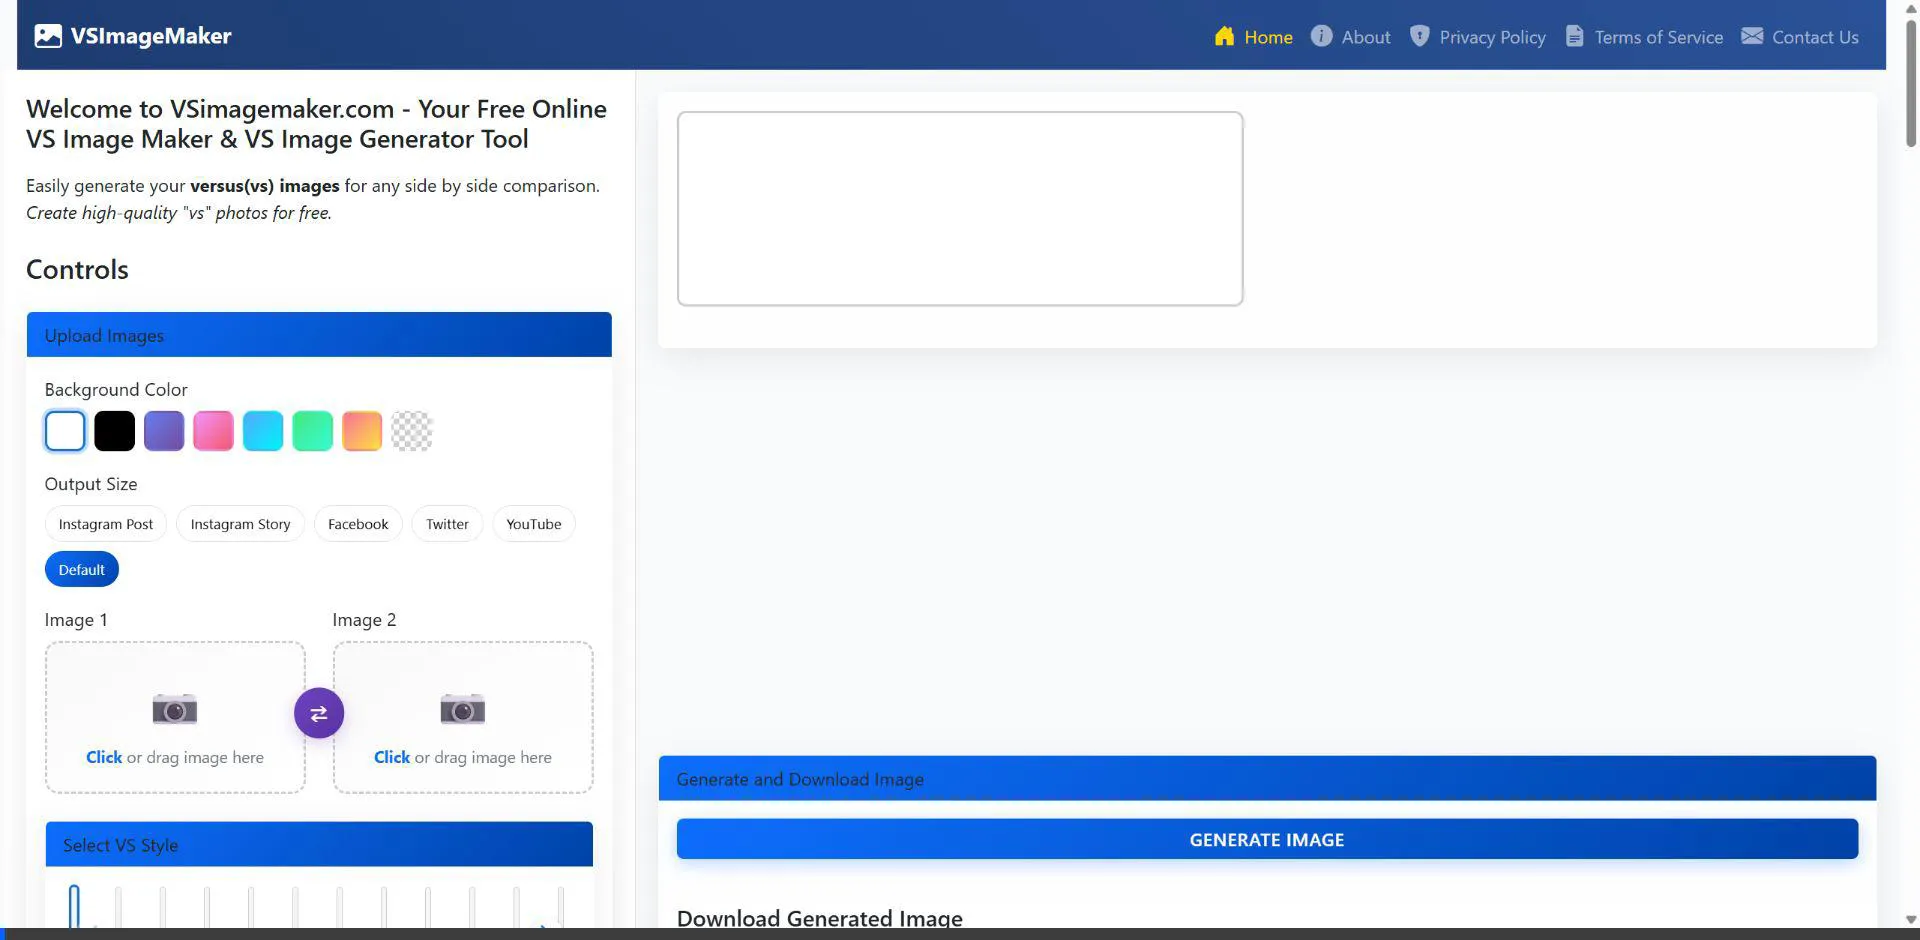The height and width of the screenshot is (940, 1920).
Task: Choose the YouTube output size option
Action: coord(533,524)
